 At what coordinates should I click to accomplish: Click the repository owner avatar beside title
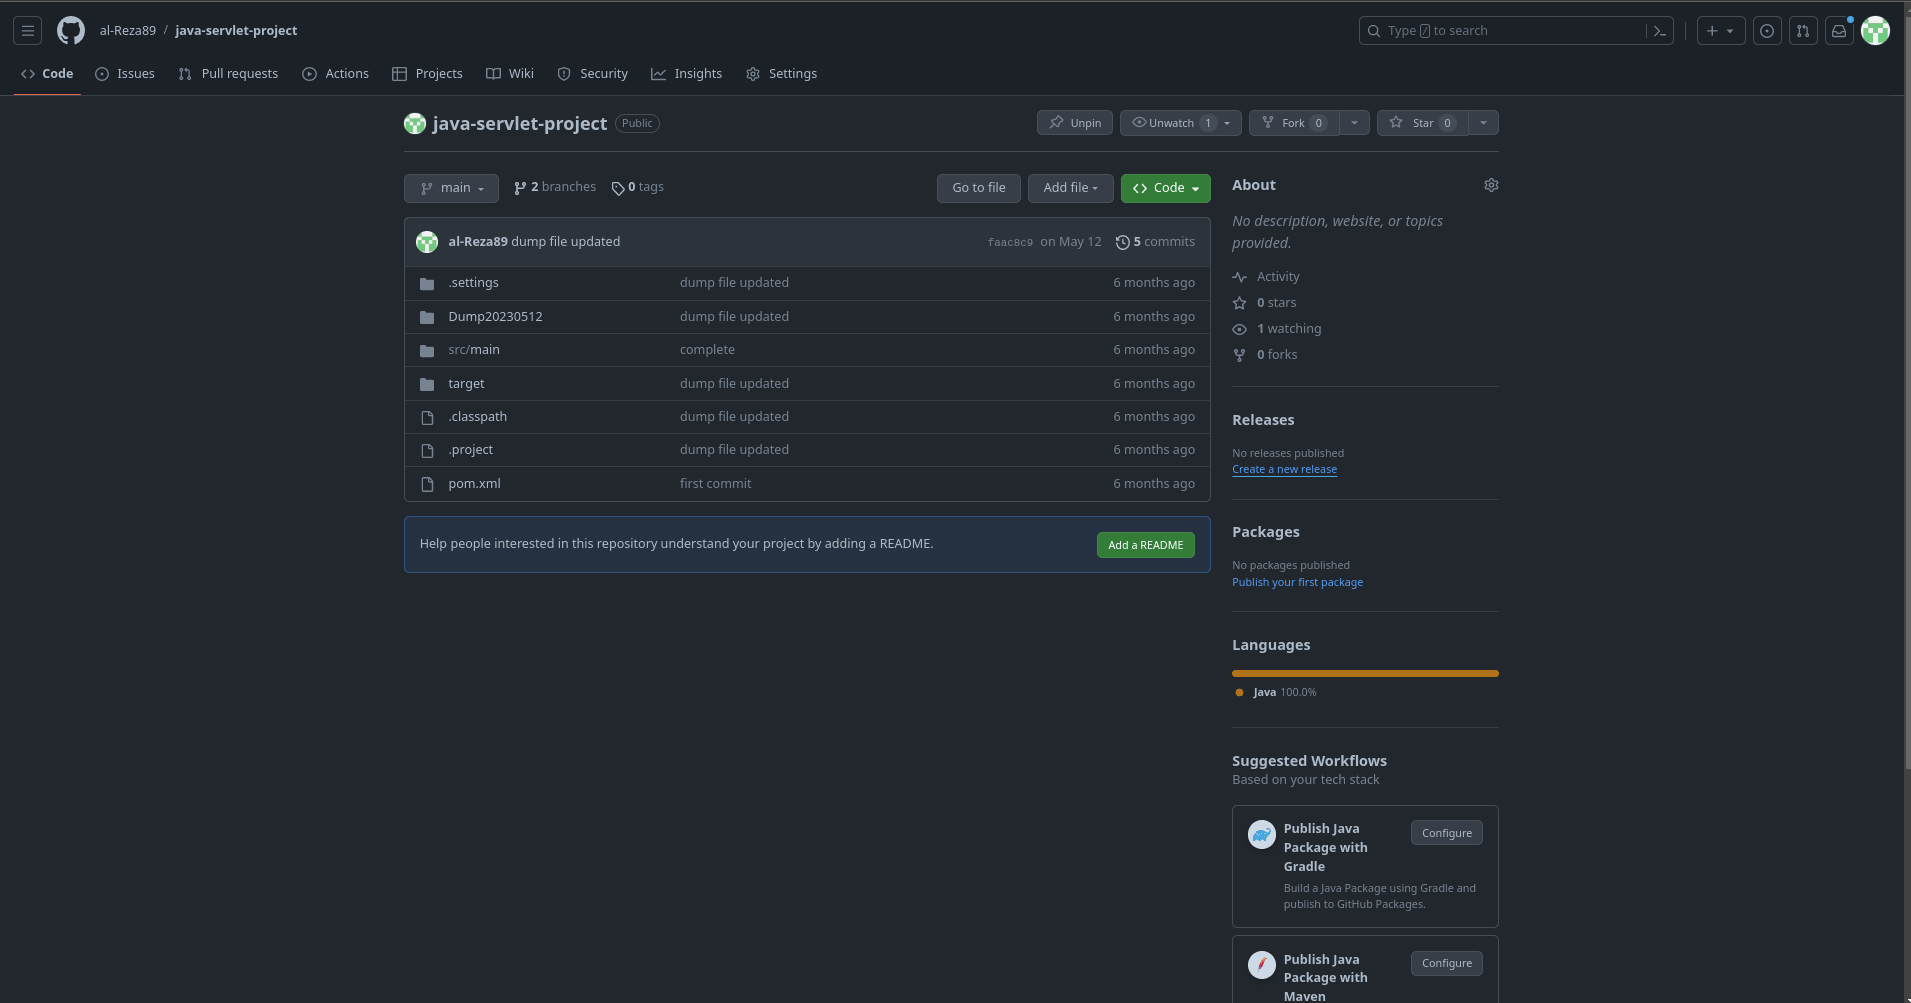click(x=415, y=123)
